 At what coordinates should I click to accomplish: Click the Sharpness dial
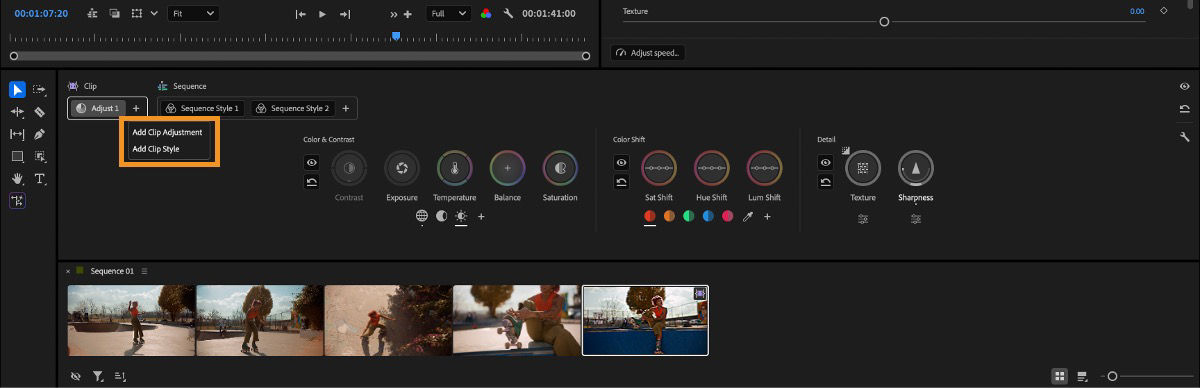coord(915,168)
